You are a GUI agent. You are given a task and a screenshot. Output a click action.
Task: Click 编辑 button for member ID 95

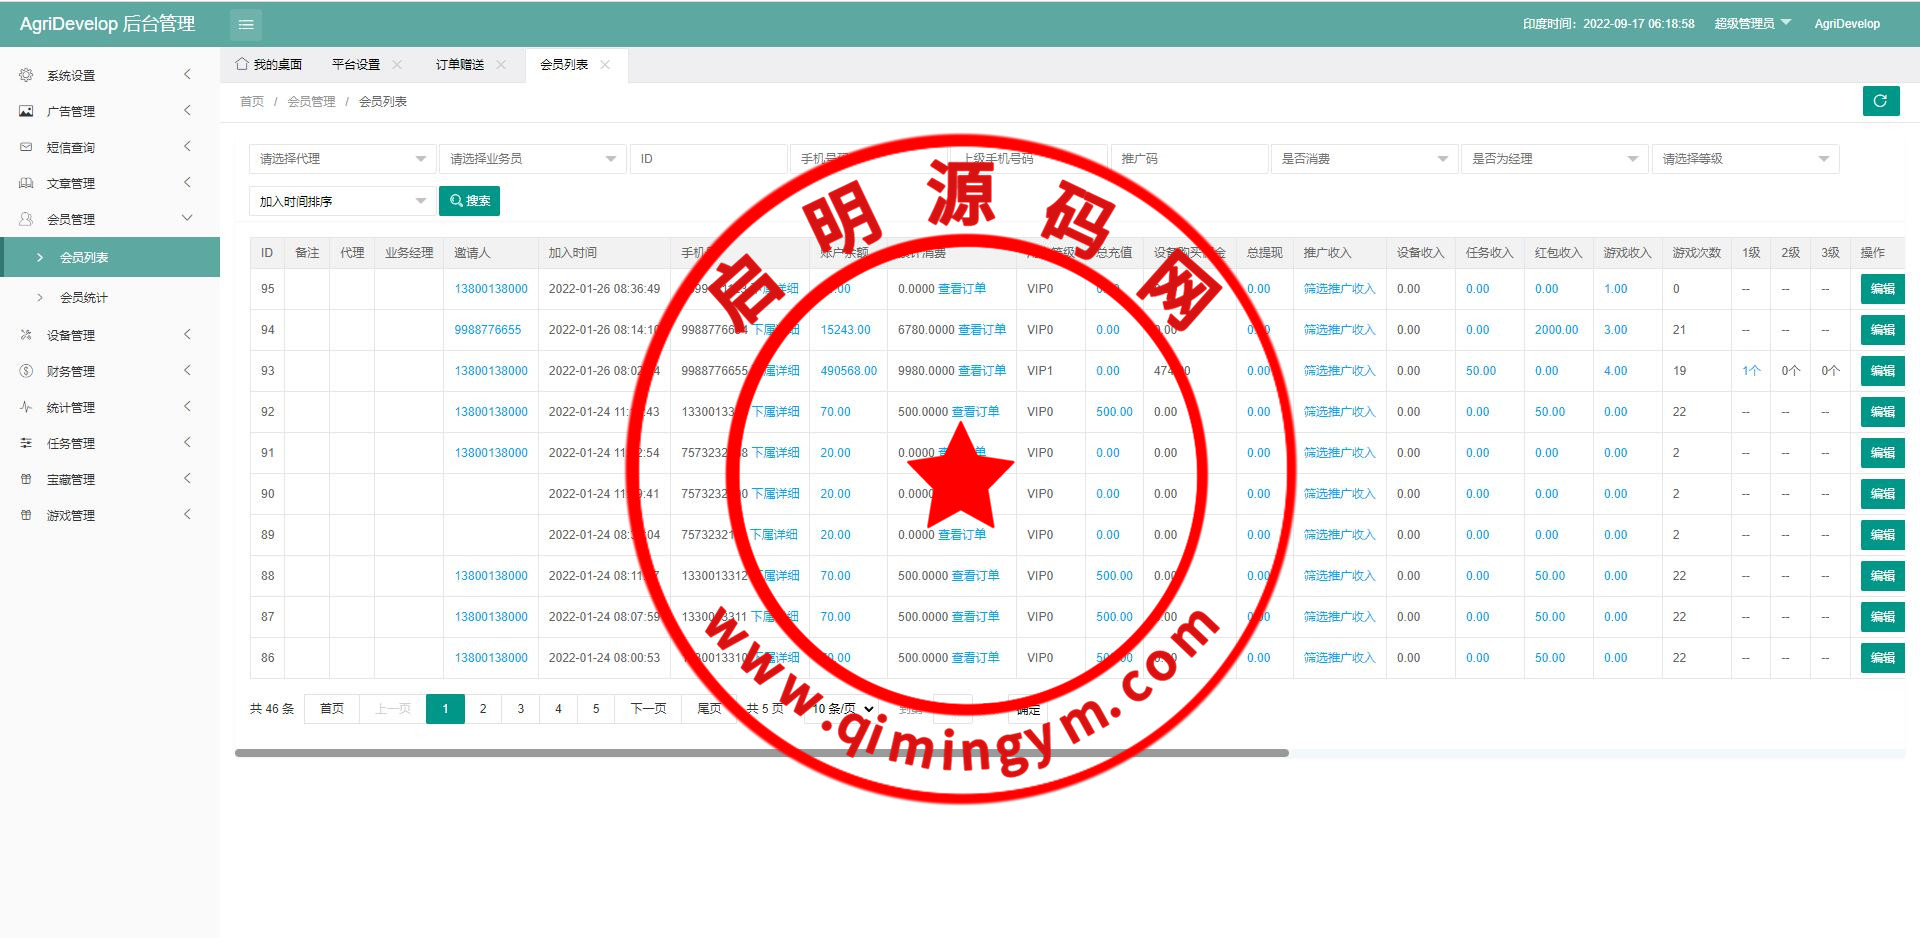(x=1882, y=289)
